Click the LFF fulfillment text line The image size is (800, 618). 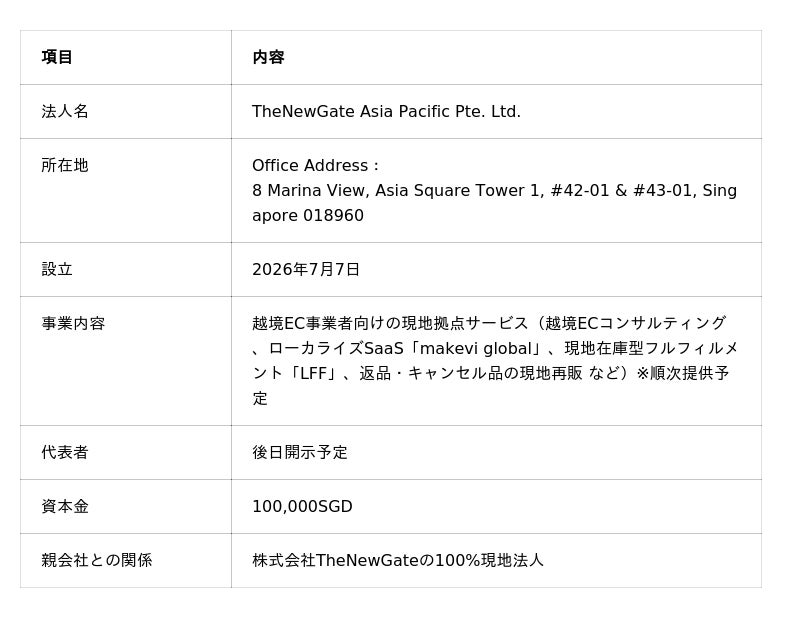pos(491,374)
